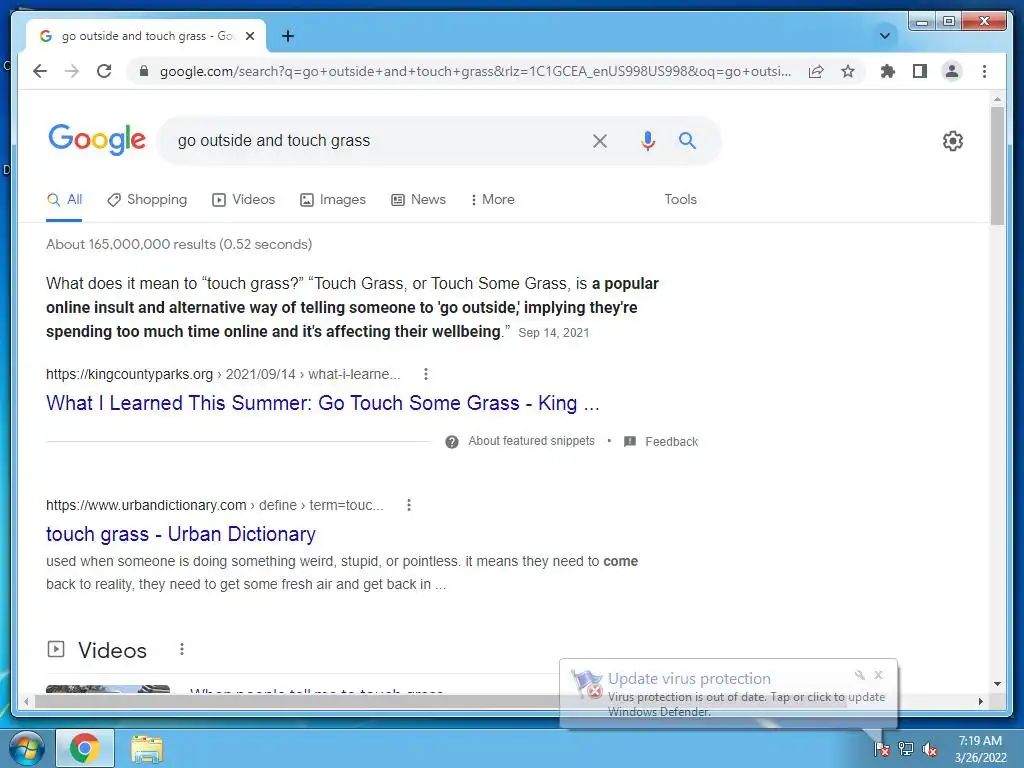Click the vertical scrollbar thumb

[x=997, y=166]
